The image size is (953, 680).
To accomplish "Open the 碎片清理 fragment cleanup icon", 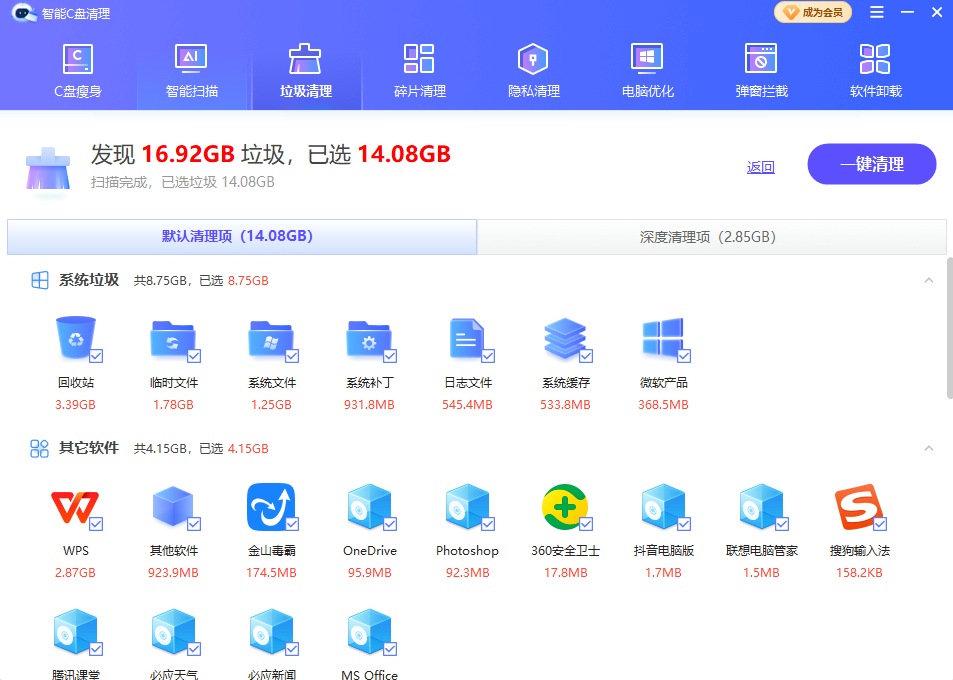I will coord(419,60).
